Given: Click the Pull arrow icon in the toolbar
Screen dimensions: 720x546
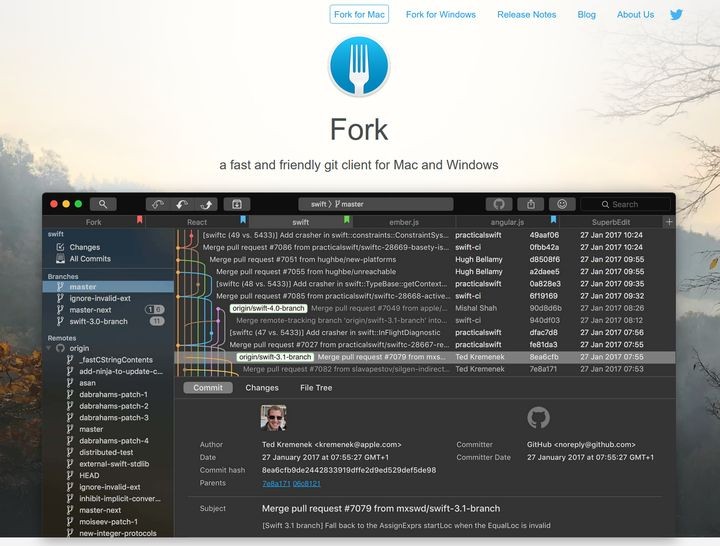Looking at the screenshot, I should [182, 204].
